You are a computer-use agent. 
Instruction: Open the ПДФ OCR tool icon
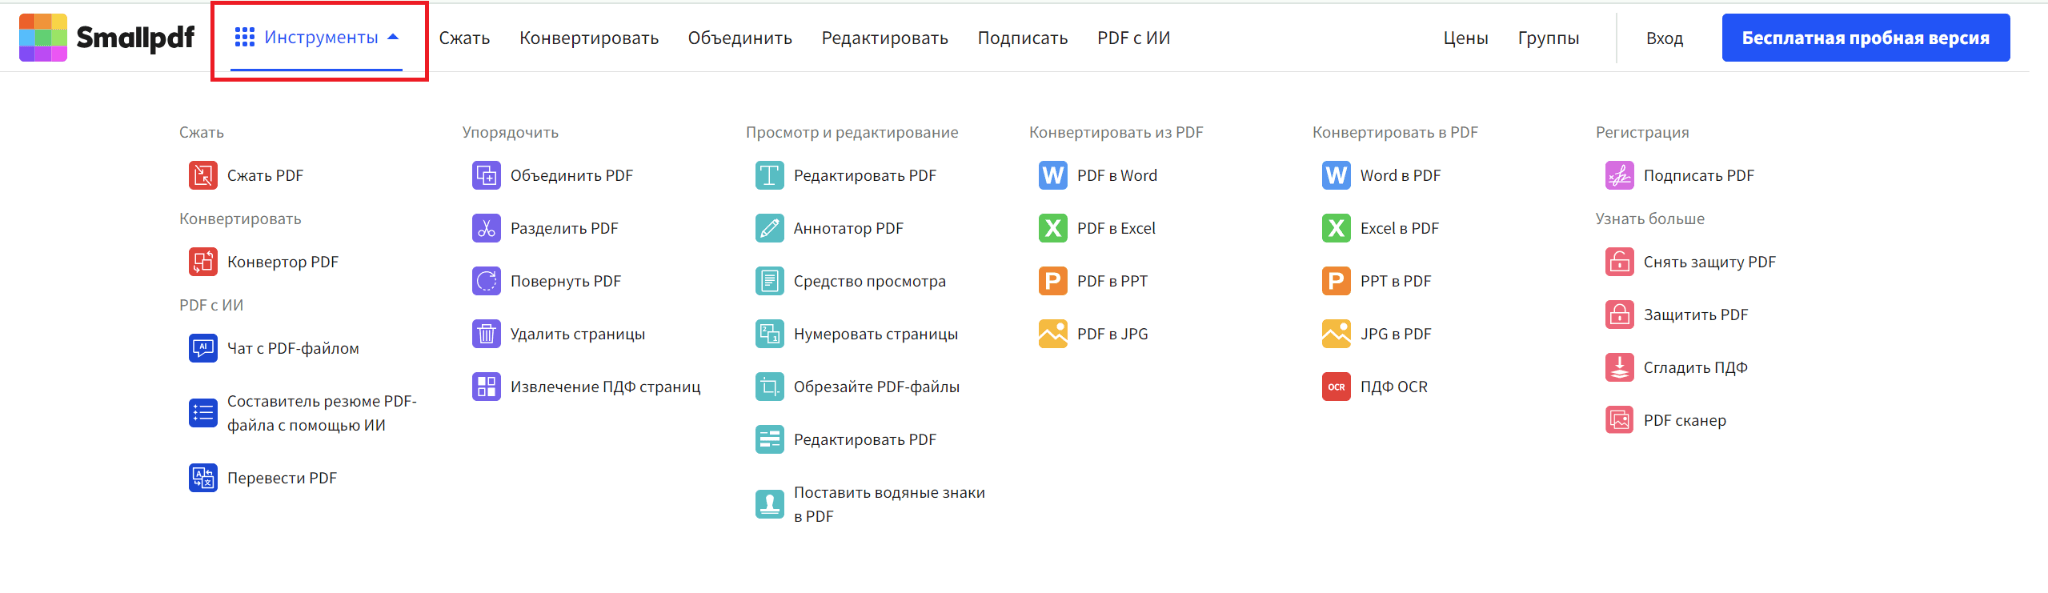pos(1336,386)
